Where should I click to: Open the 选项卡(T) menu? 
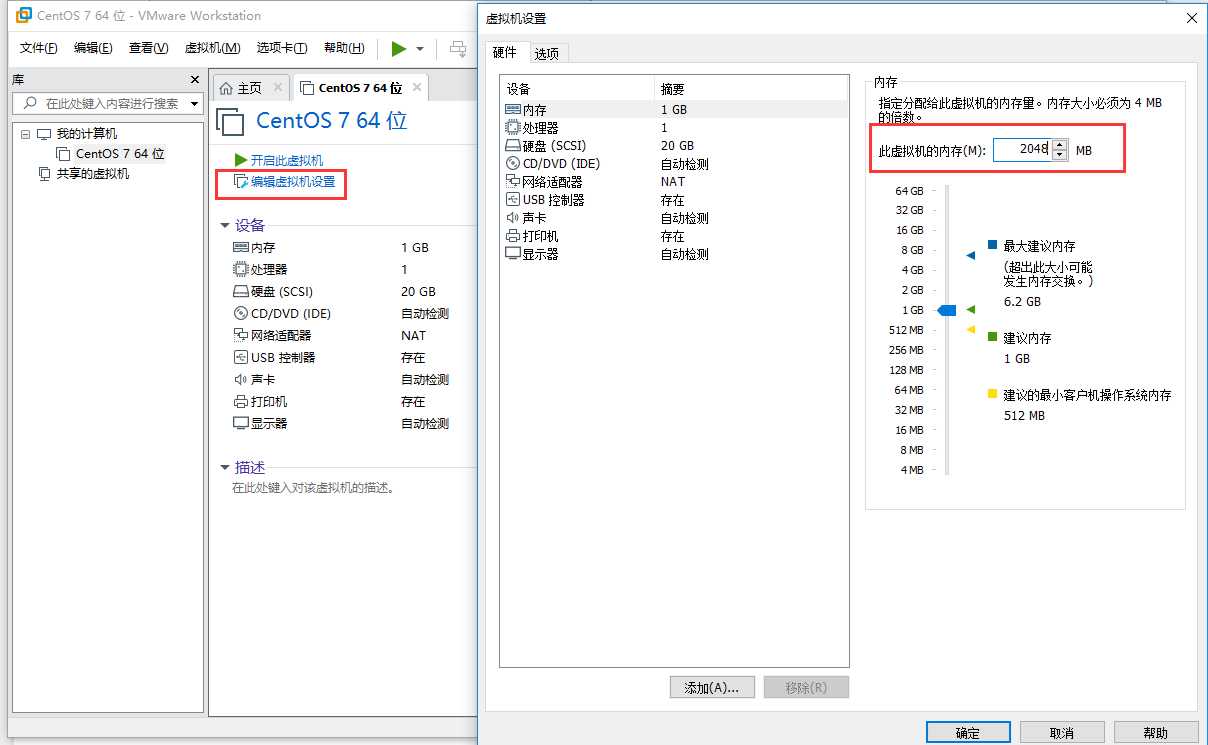click(x=282, y=48)
